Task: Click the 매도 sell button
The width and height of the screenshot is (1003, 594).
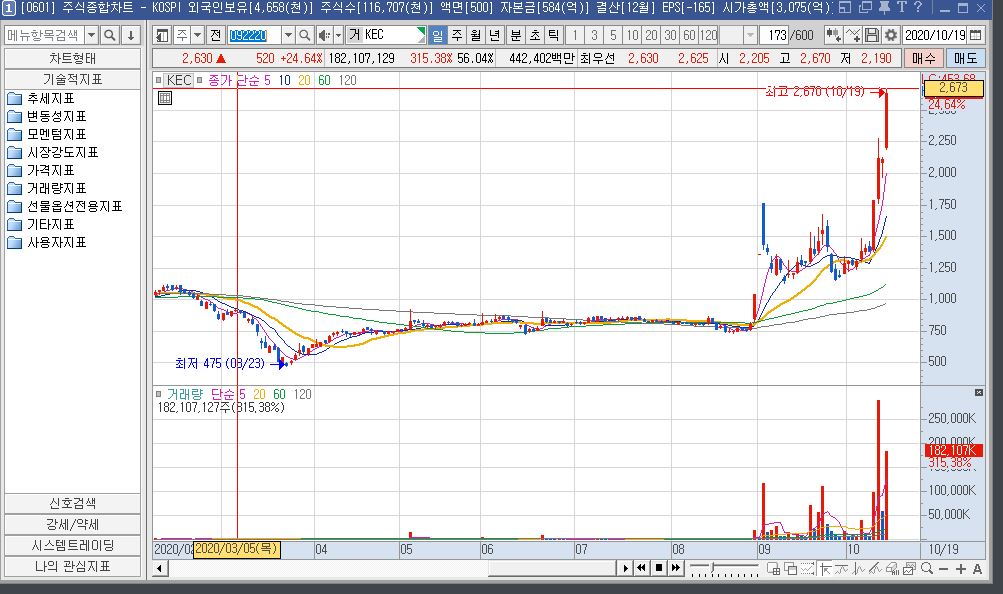Action: (965, 58)
